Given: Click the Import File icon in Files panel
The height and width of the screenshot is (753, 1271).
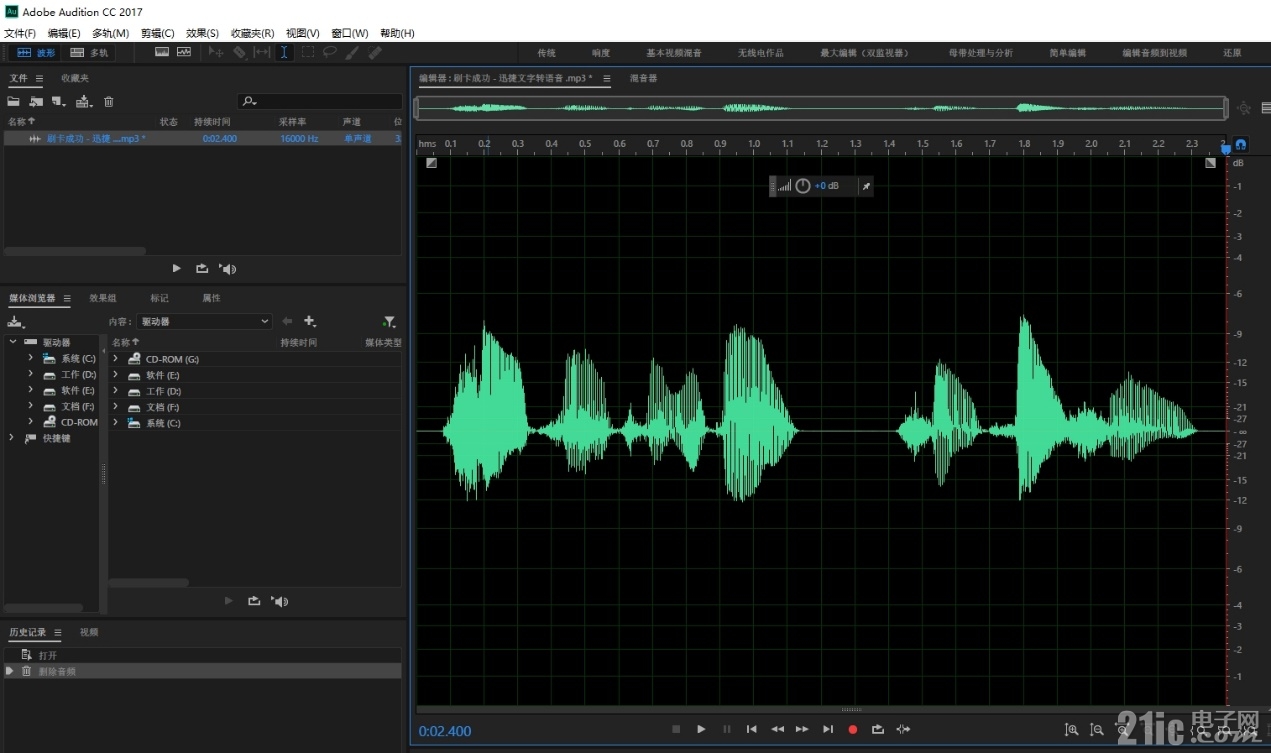Looking at the screenshot, I should 36,101.
